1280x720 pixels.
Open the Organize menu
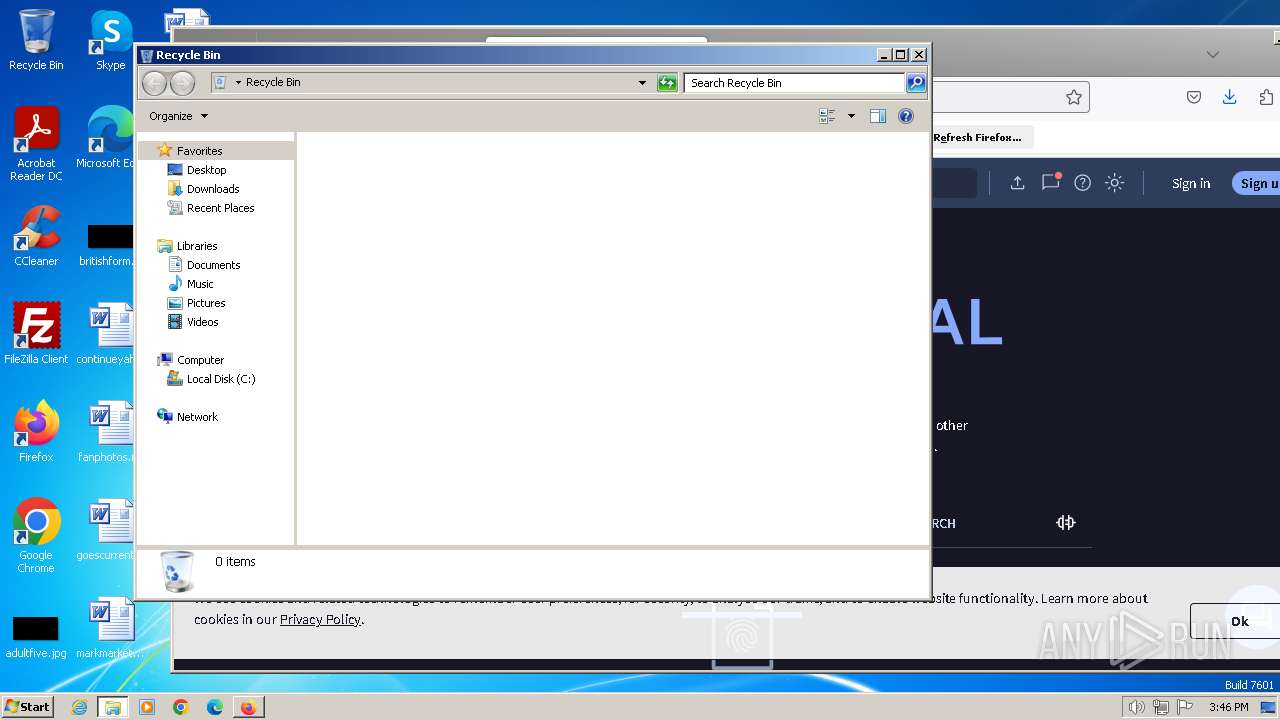tap(179, 116)
